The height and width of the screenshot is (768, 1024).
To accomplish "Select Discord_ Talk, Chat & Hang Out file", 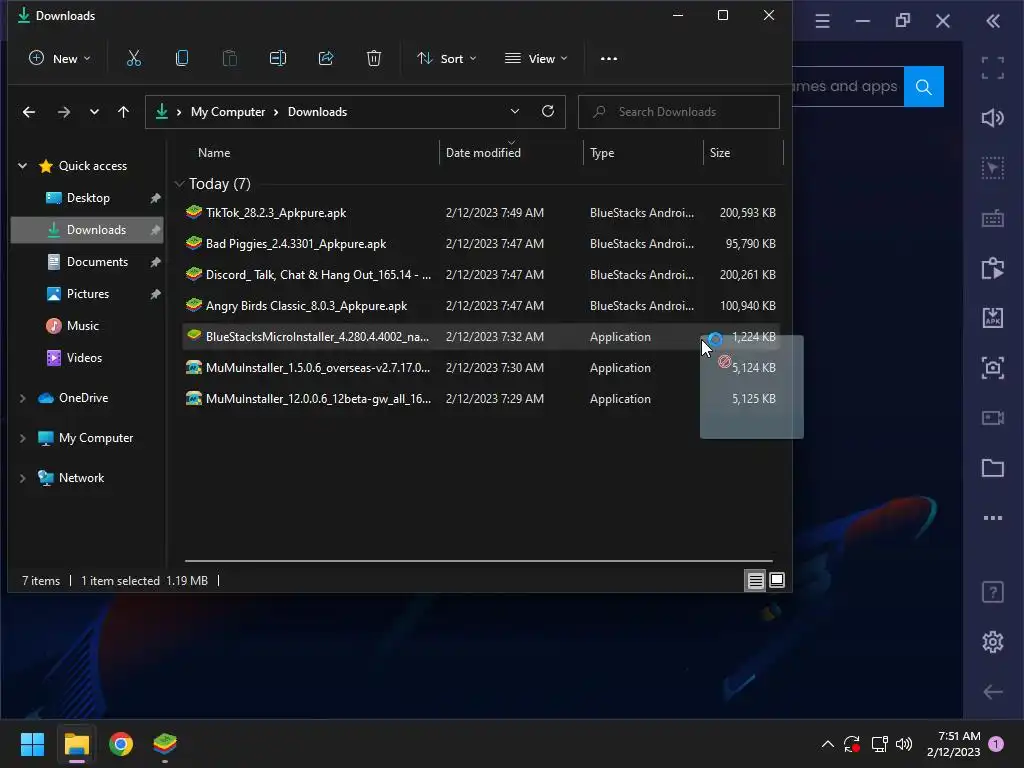I will (481, 275).
